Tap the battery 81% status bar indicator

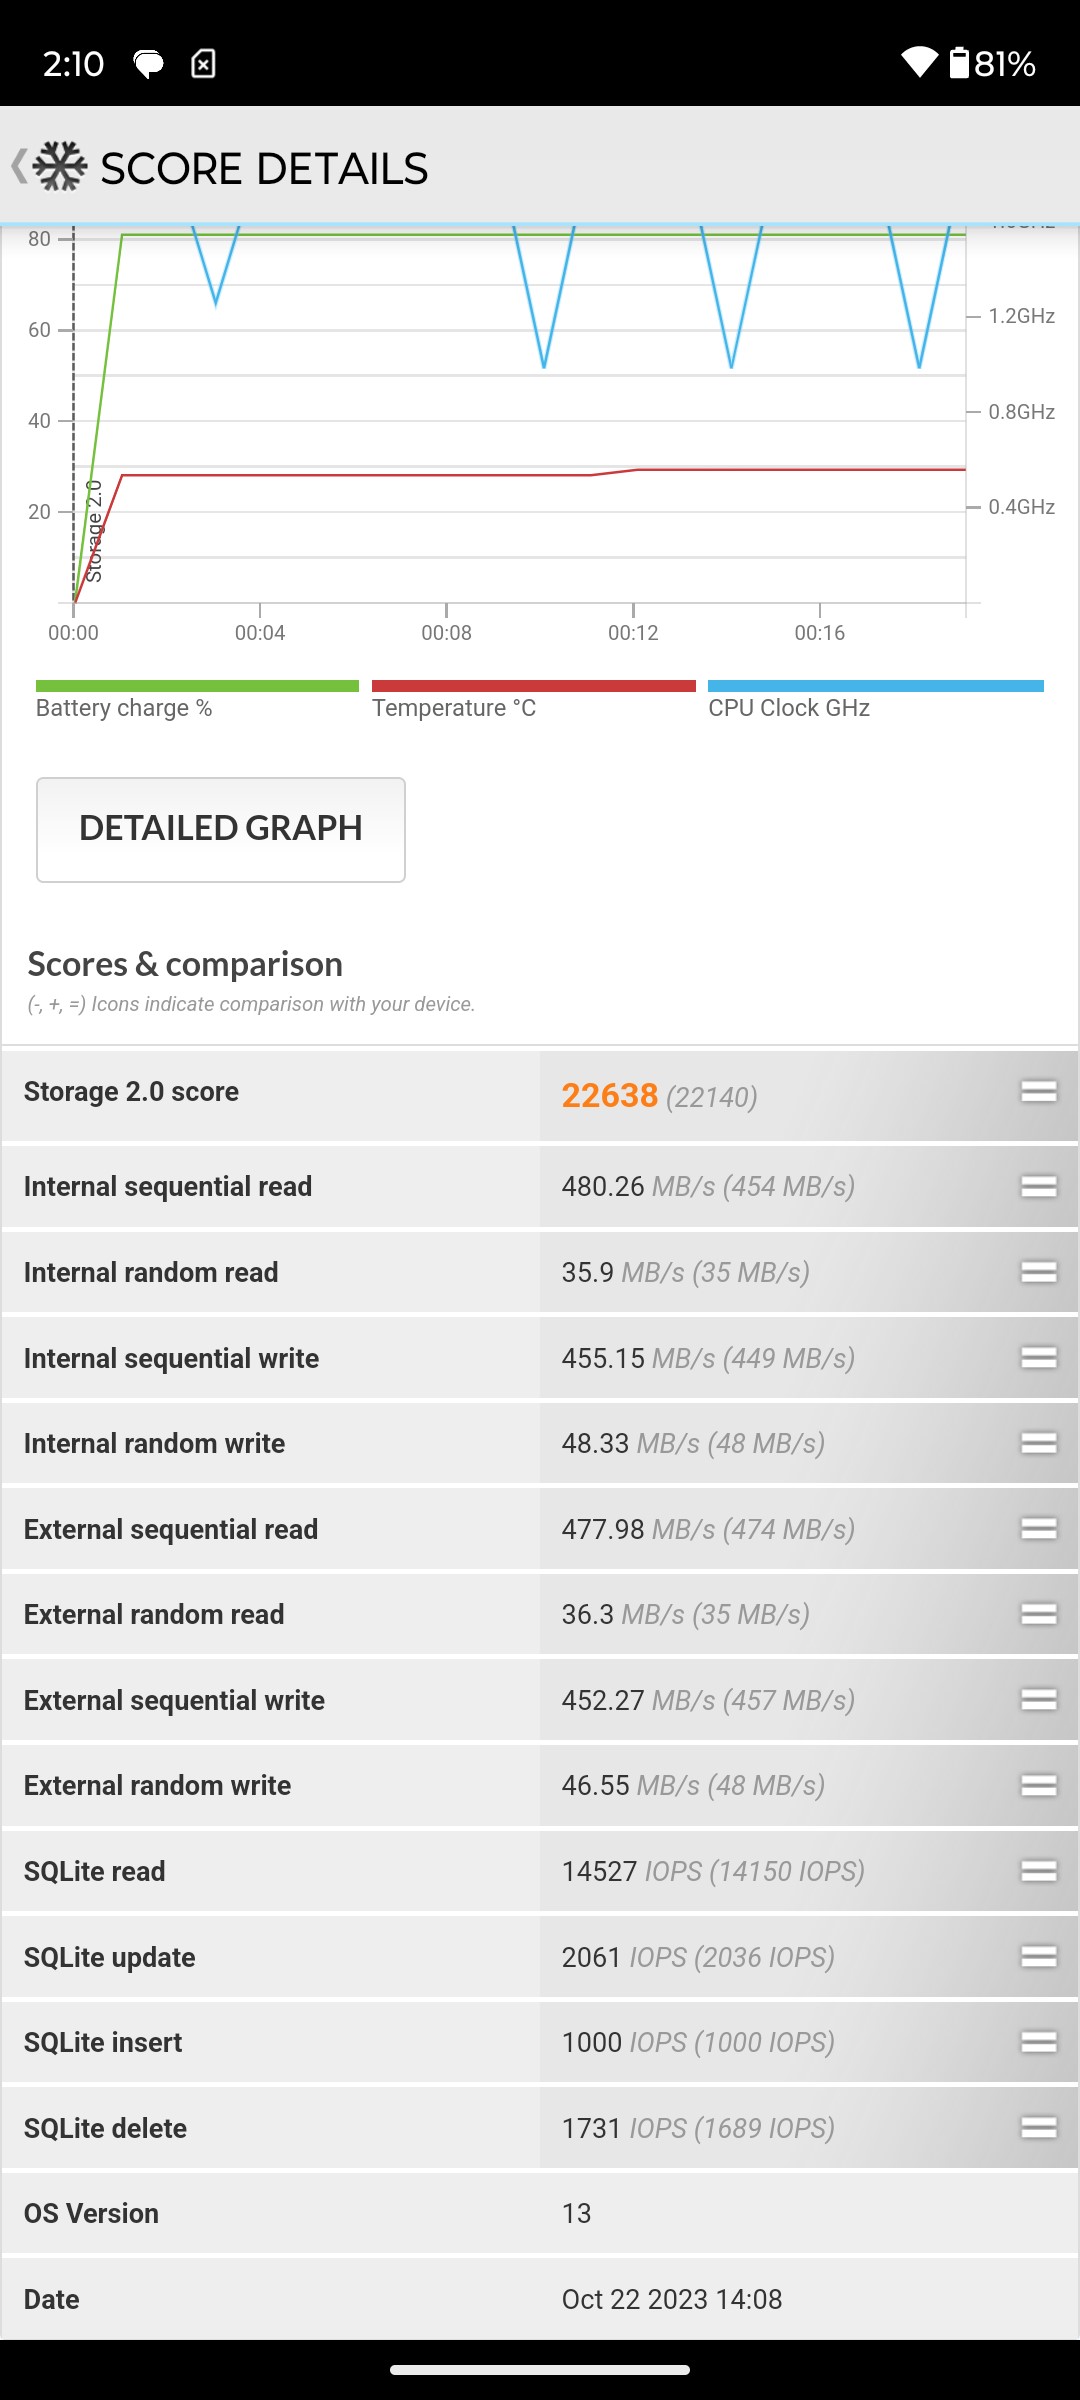tap(992, 63)
